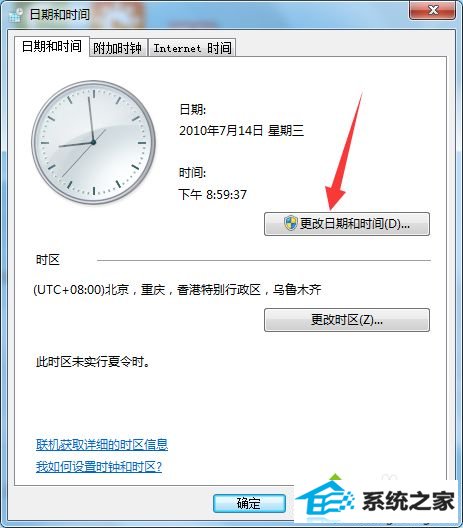This screenshot has height=528, width=463.
Task: Open the 附加时钟 tab
Action: click(118, 48)
